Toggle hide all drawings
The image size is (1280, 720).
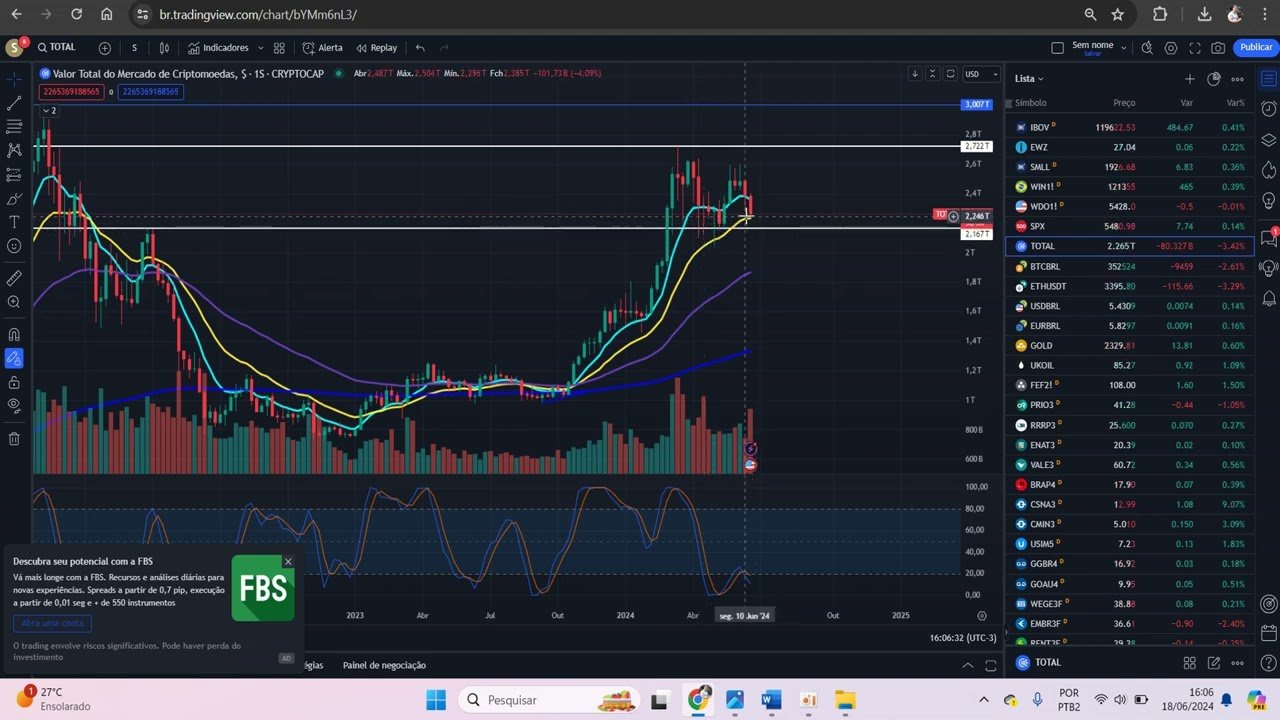pyautogui.click(x=14, y=406)
